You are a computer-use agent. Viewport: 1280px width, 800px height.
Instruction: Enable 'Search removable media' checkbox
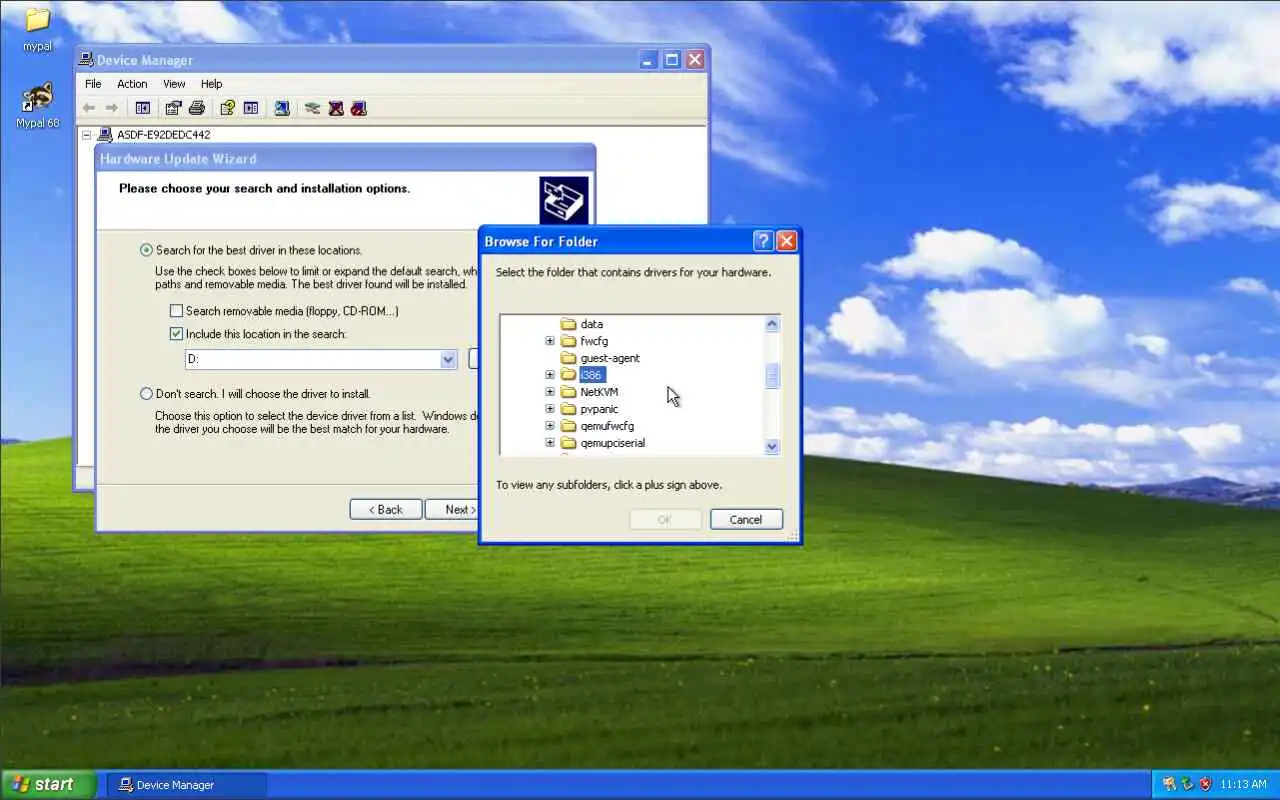tap(176, 311)
